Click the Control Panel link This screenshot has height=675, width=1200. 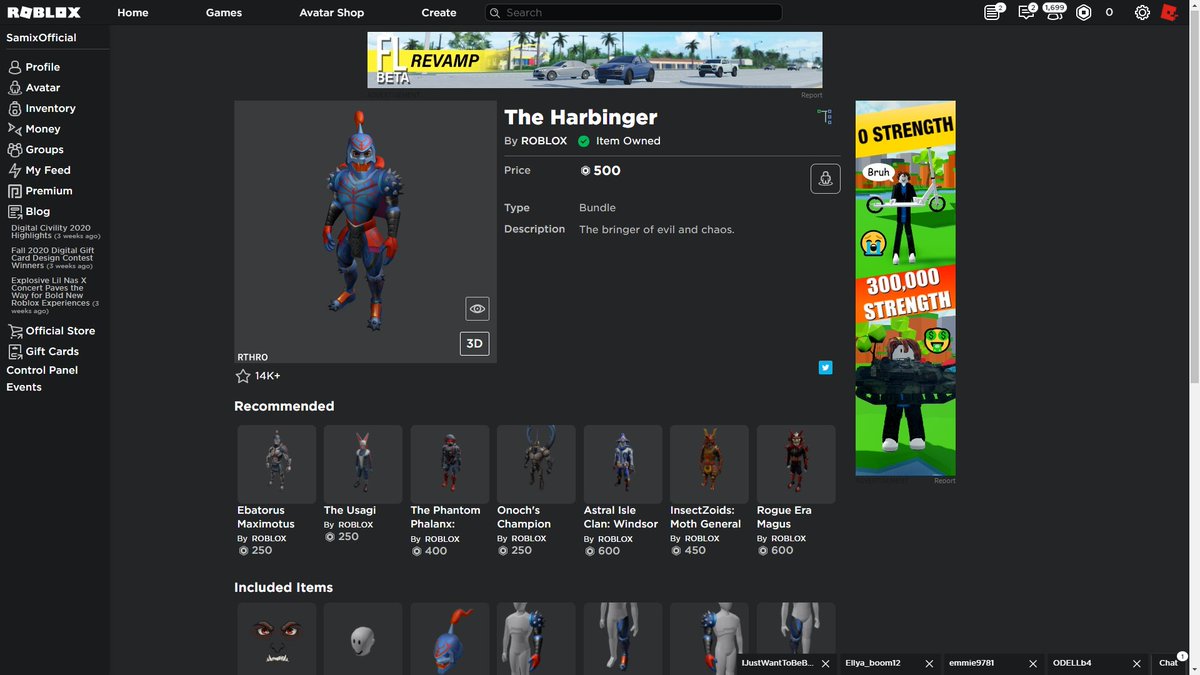click(x=42, y=370)
